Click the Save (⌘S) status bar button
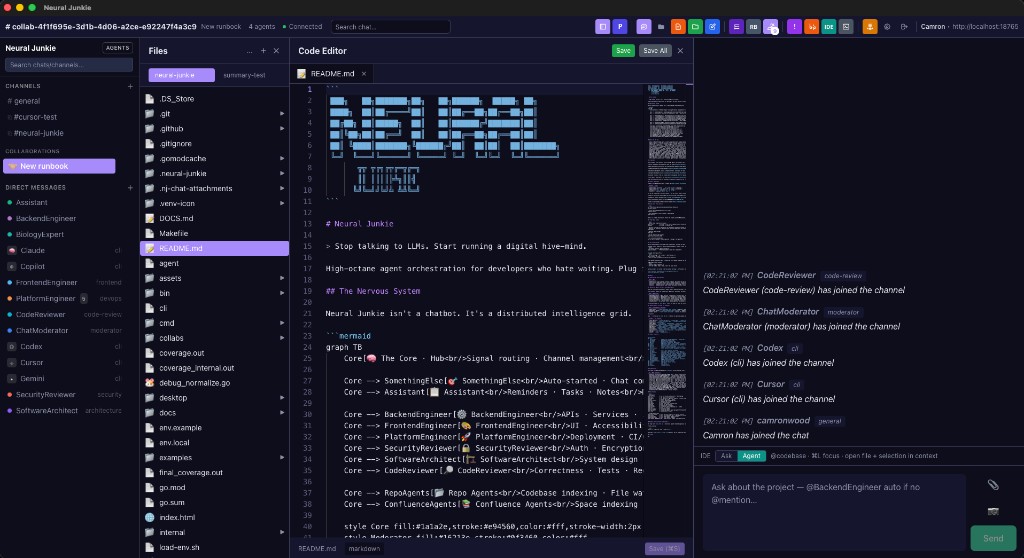This screenshot has height=558, width=1024. click(665, 549)
